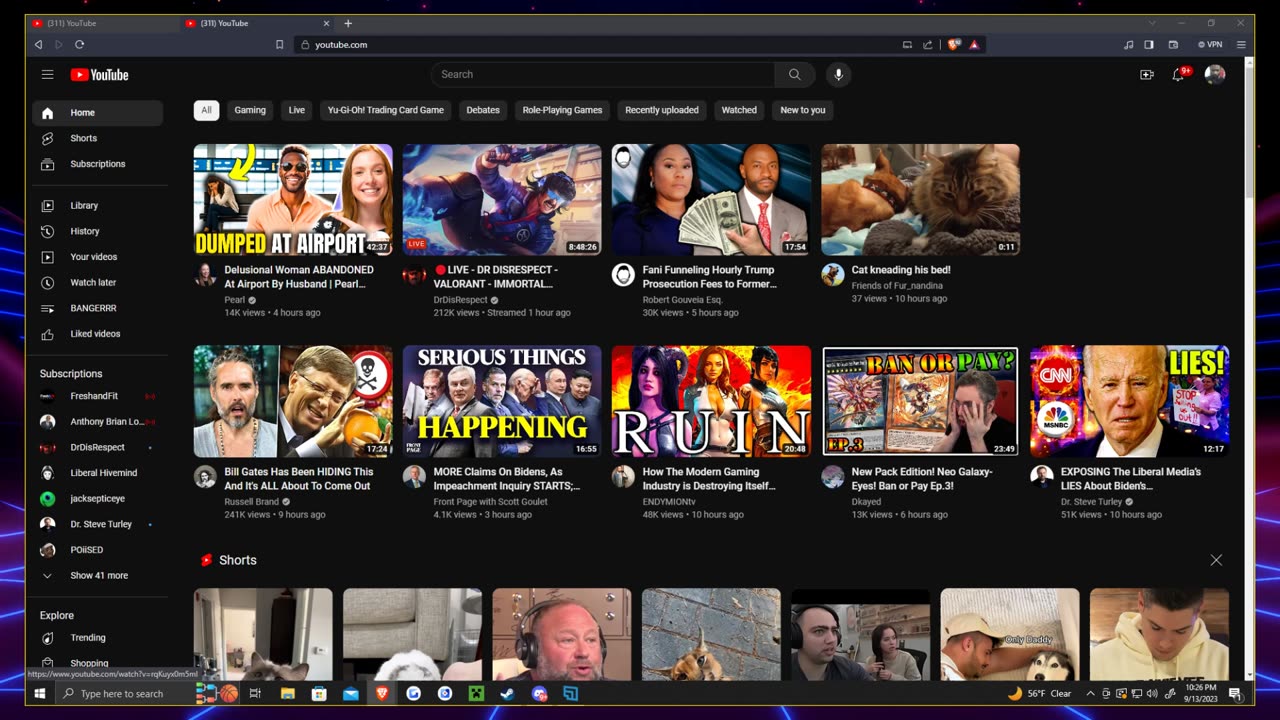Open Windows Task View

coord(255,693)
